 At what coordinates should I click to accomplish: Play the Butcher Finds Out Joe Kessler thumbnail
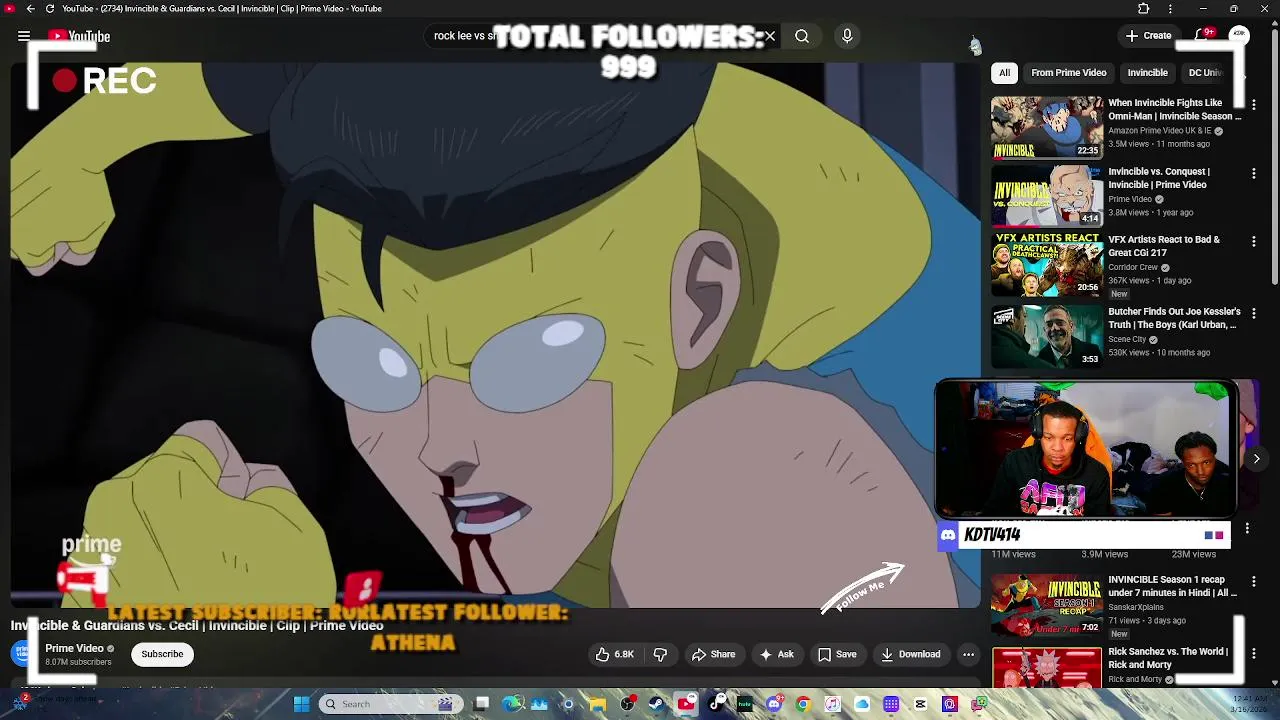tap(1046, 336)
